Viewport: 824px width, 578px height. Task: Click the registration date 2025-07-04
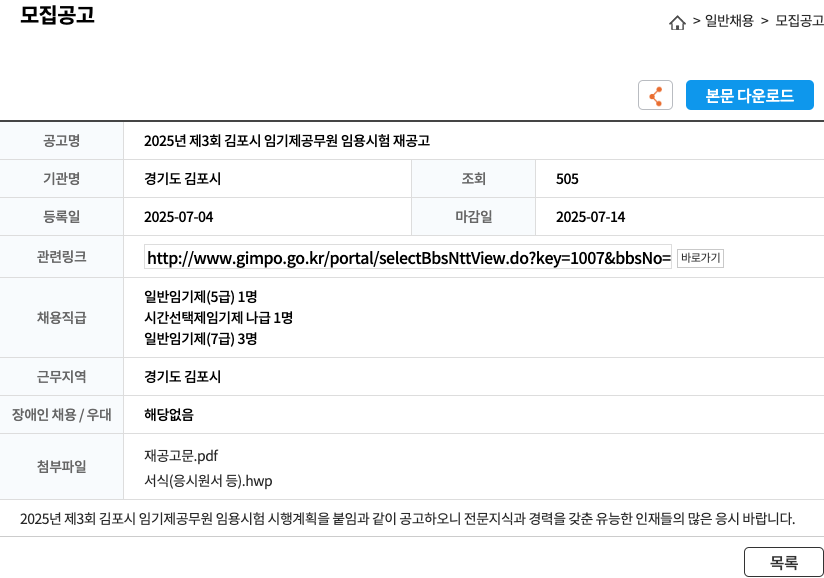(179, 217)
